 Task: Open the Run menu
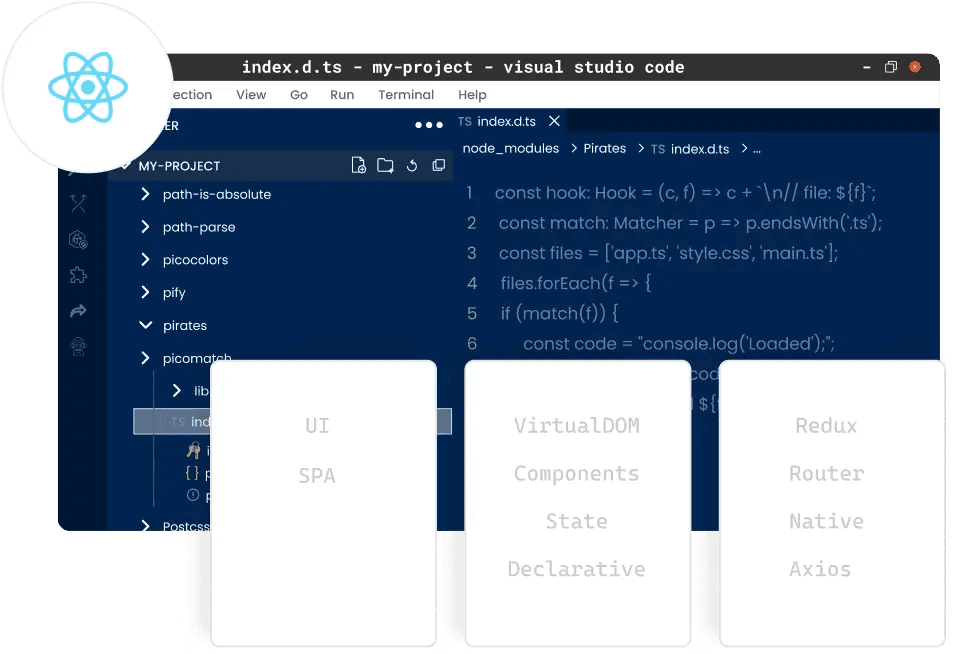click(342, 94)
